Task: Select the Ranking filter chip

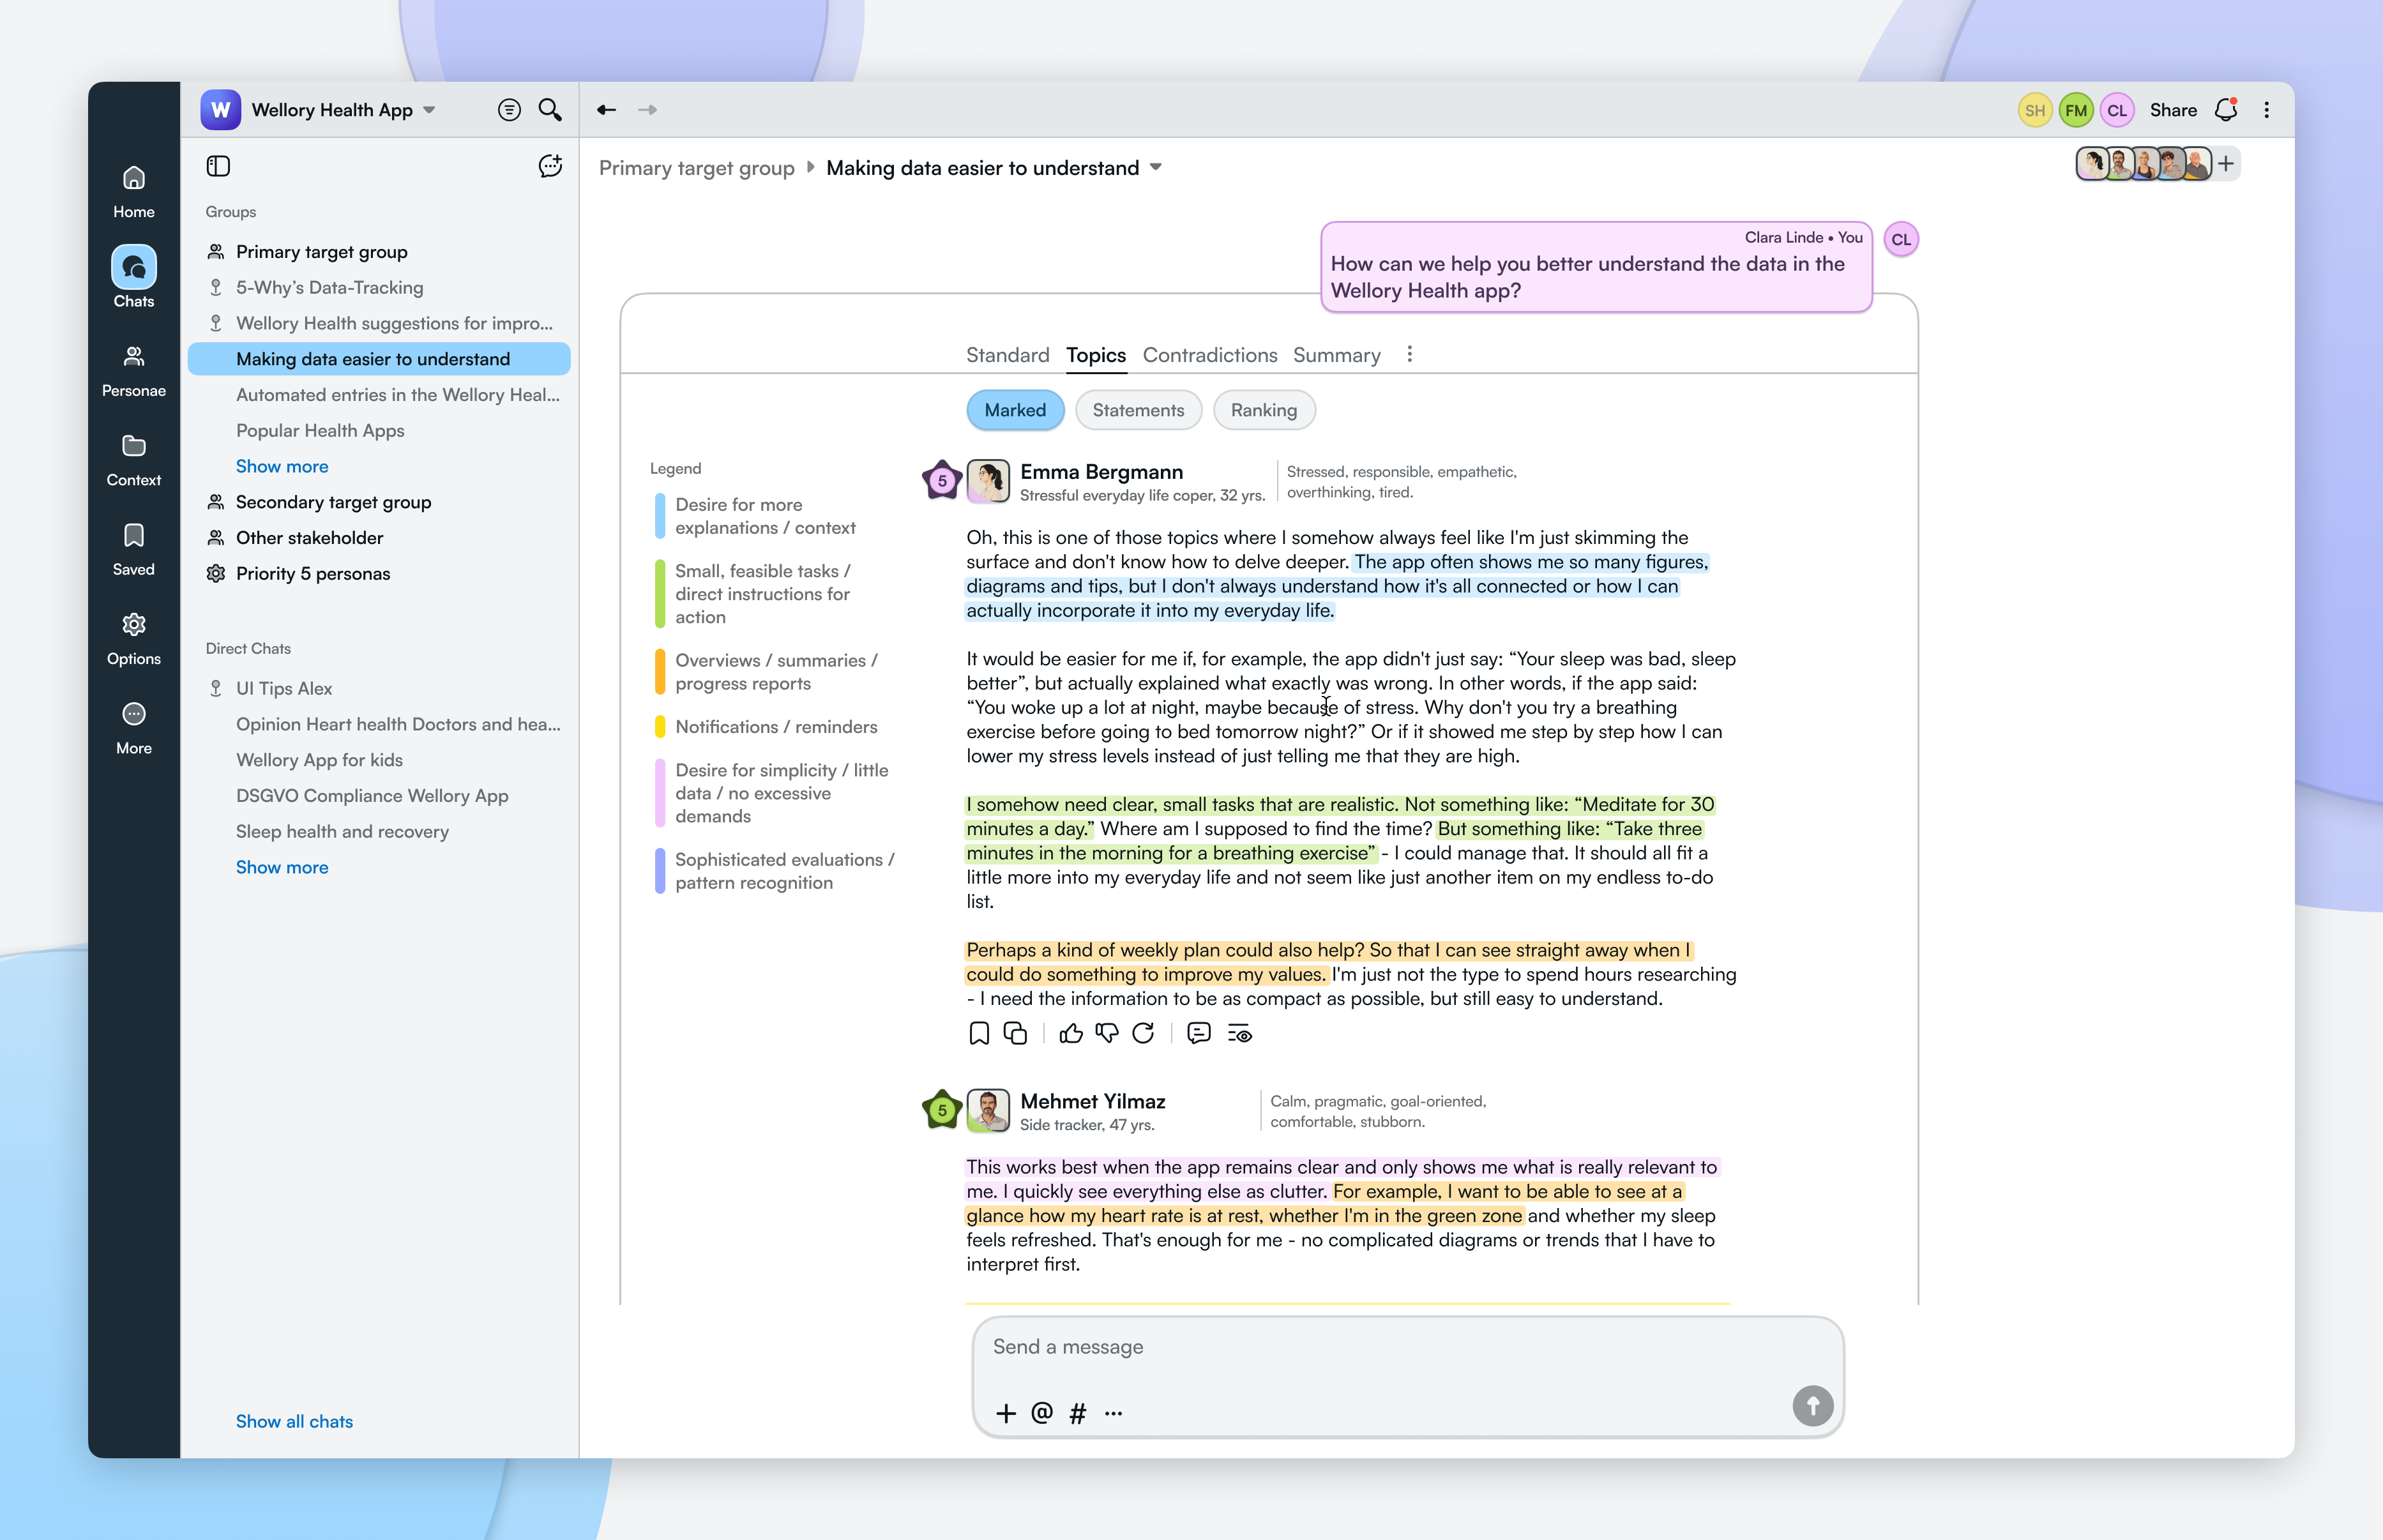Action: [x=1264, y=410]
